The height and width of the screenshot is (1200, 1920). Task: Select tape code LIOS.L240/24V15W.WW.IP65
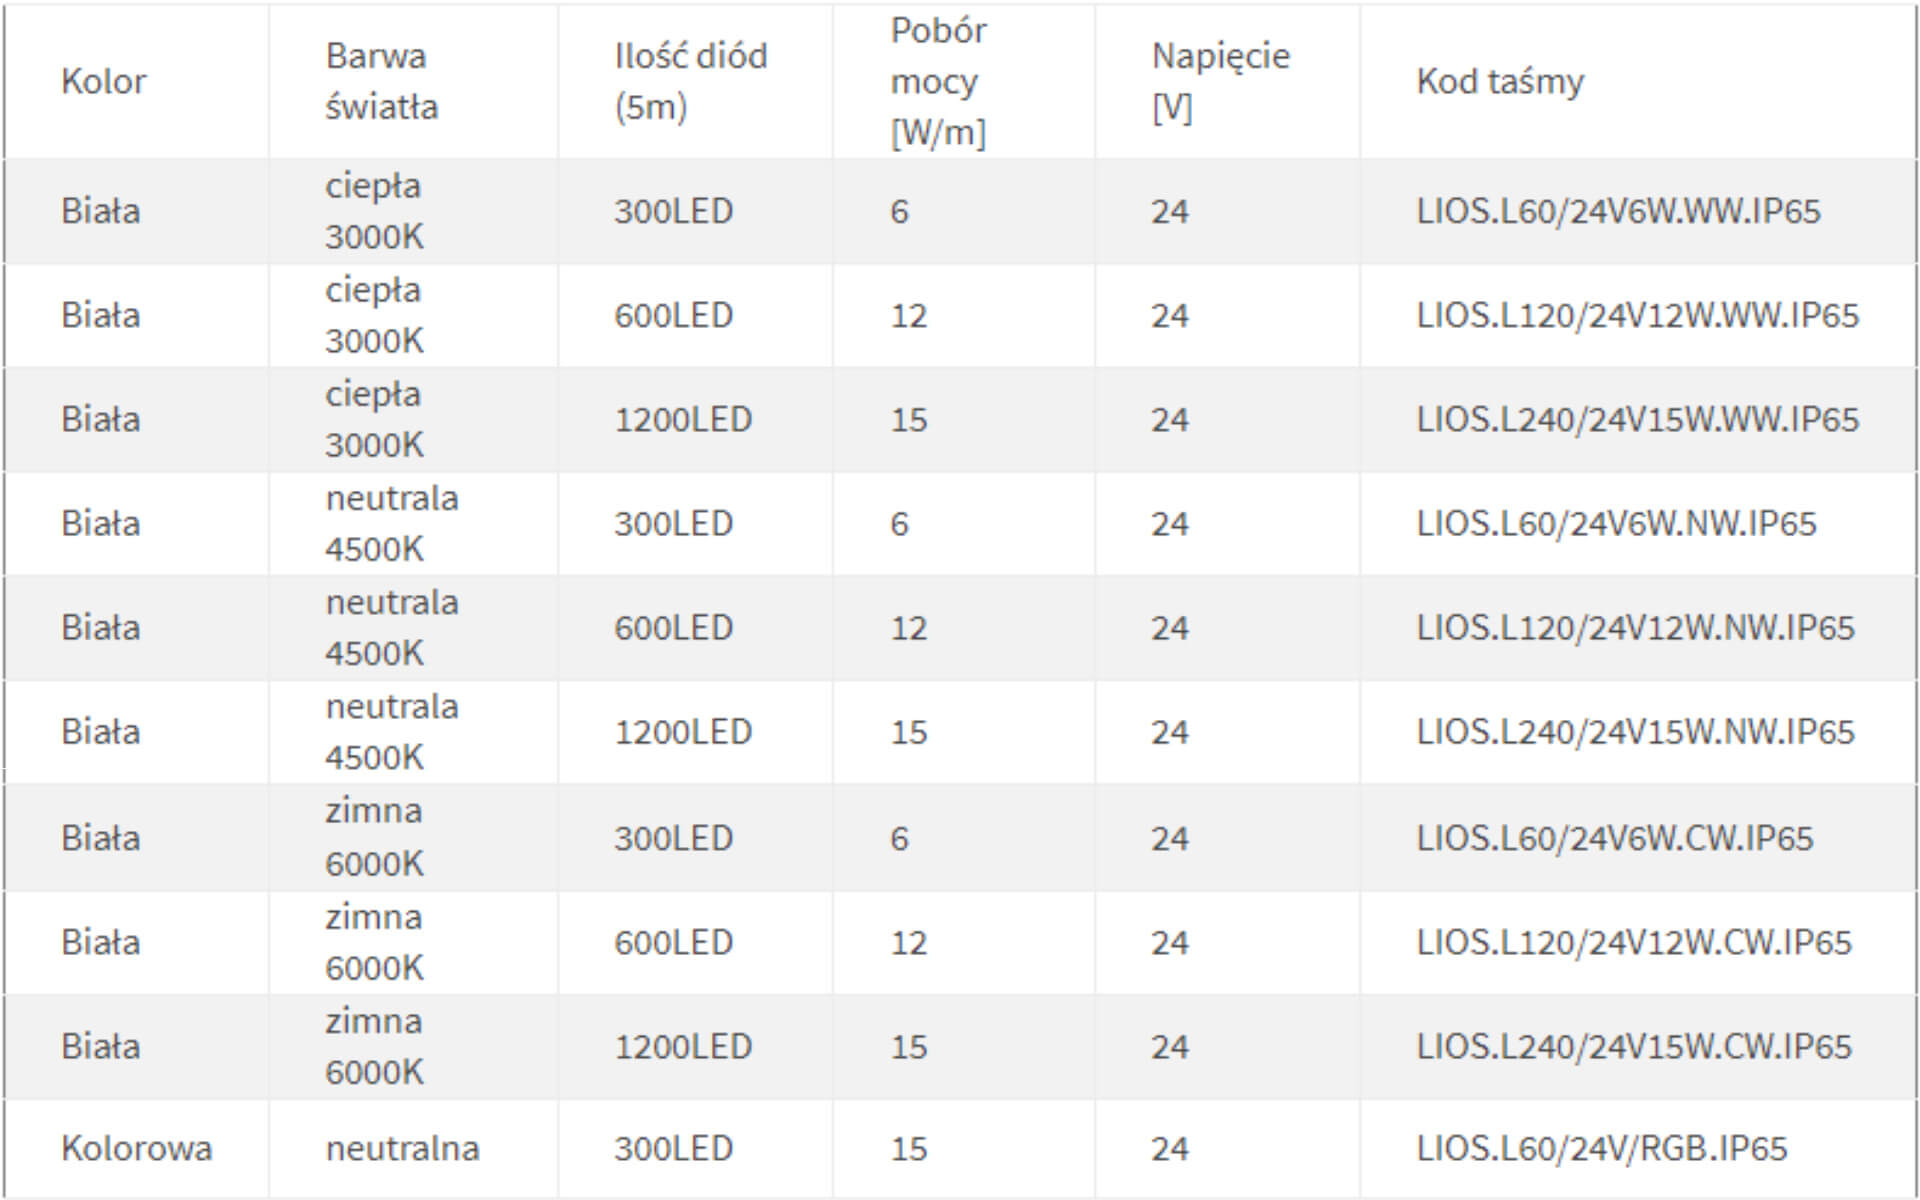(1637, 419)
